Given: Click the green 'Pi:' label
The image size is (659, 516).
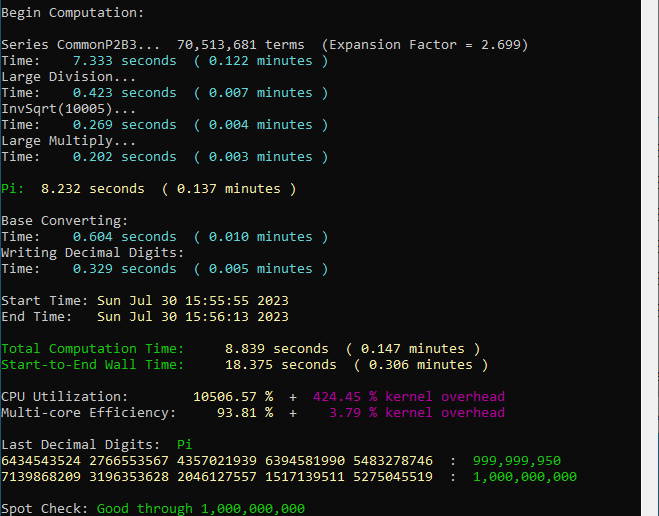Looking at the screenshot, I should coord(13,189).
